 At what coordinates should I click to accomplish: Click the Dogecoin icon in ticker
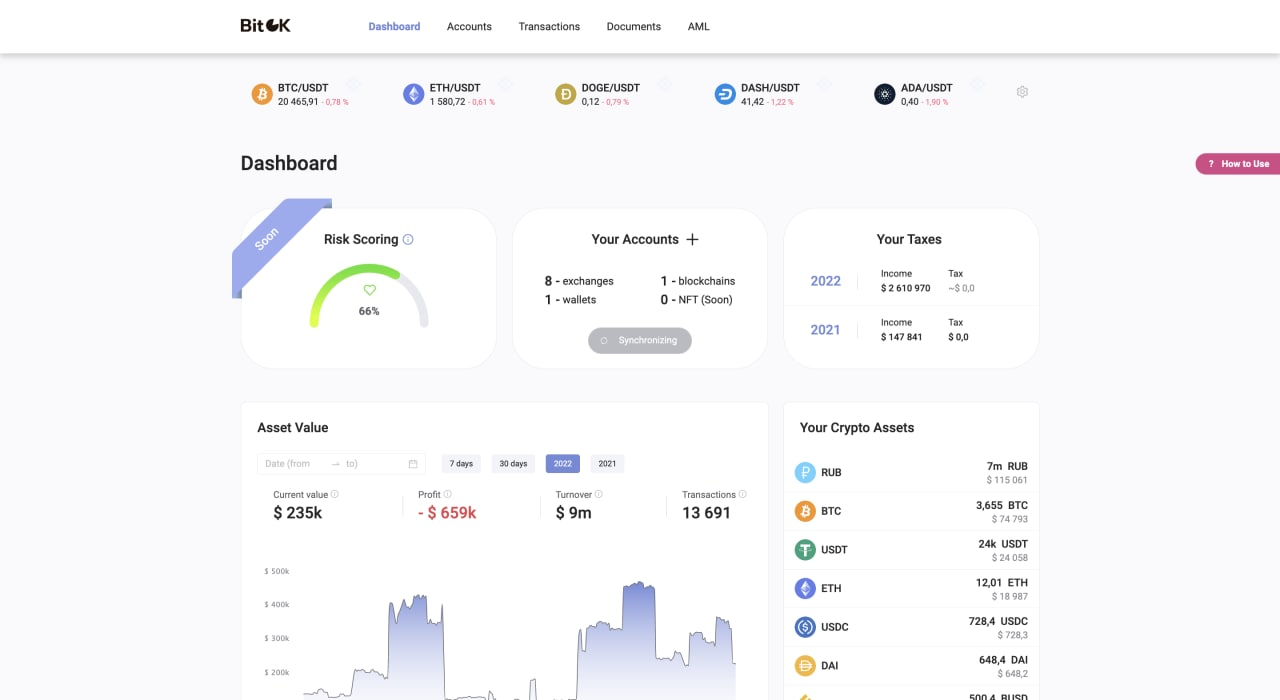[x=566, y=94]
